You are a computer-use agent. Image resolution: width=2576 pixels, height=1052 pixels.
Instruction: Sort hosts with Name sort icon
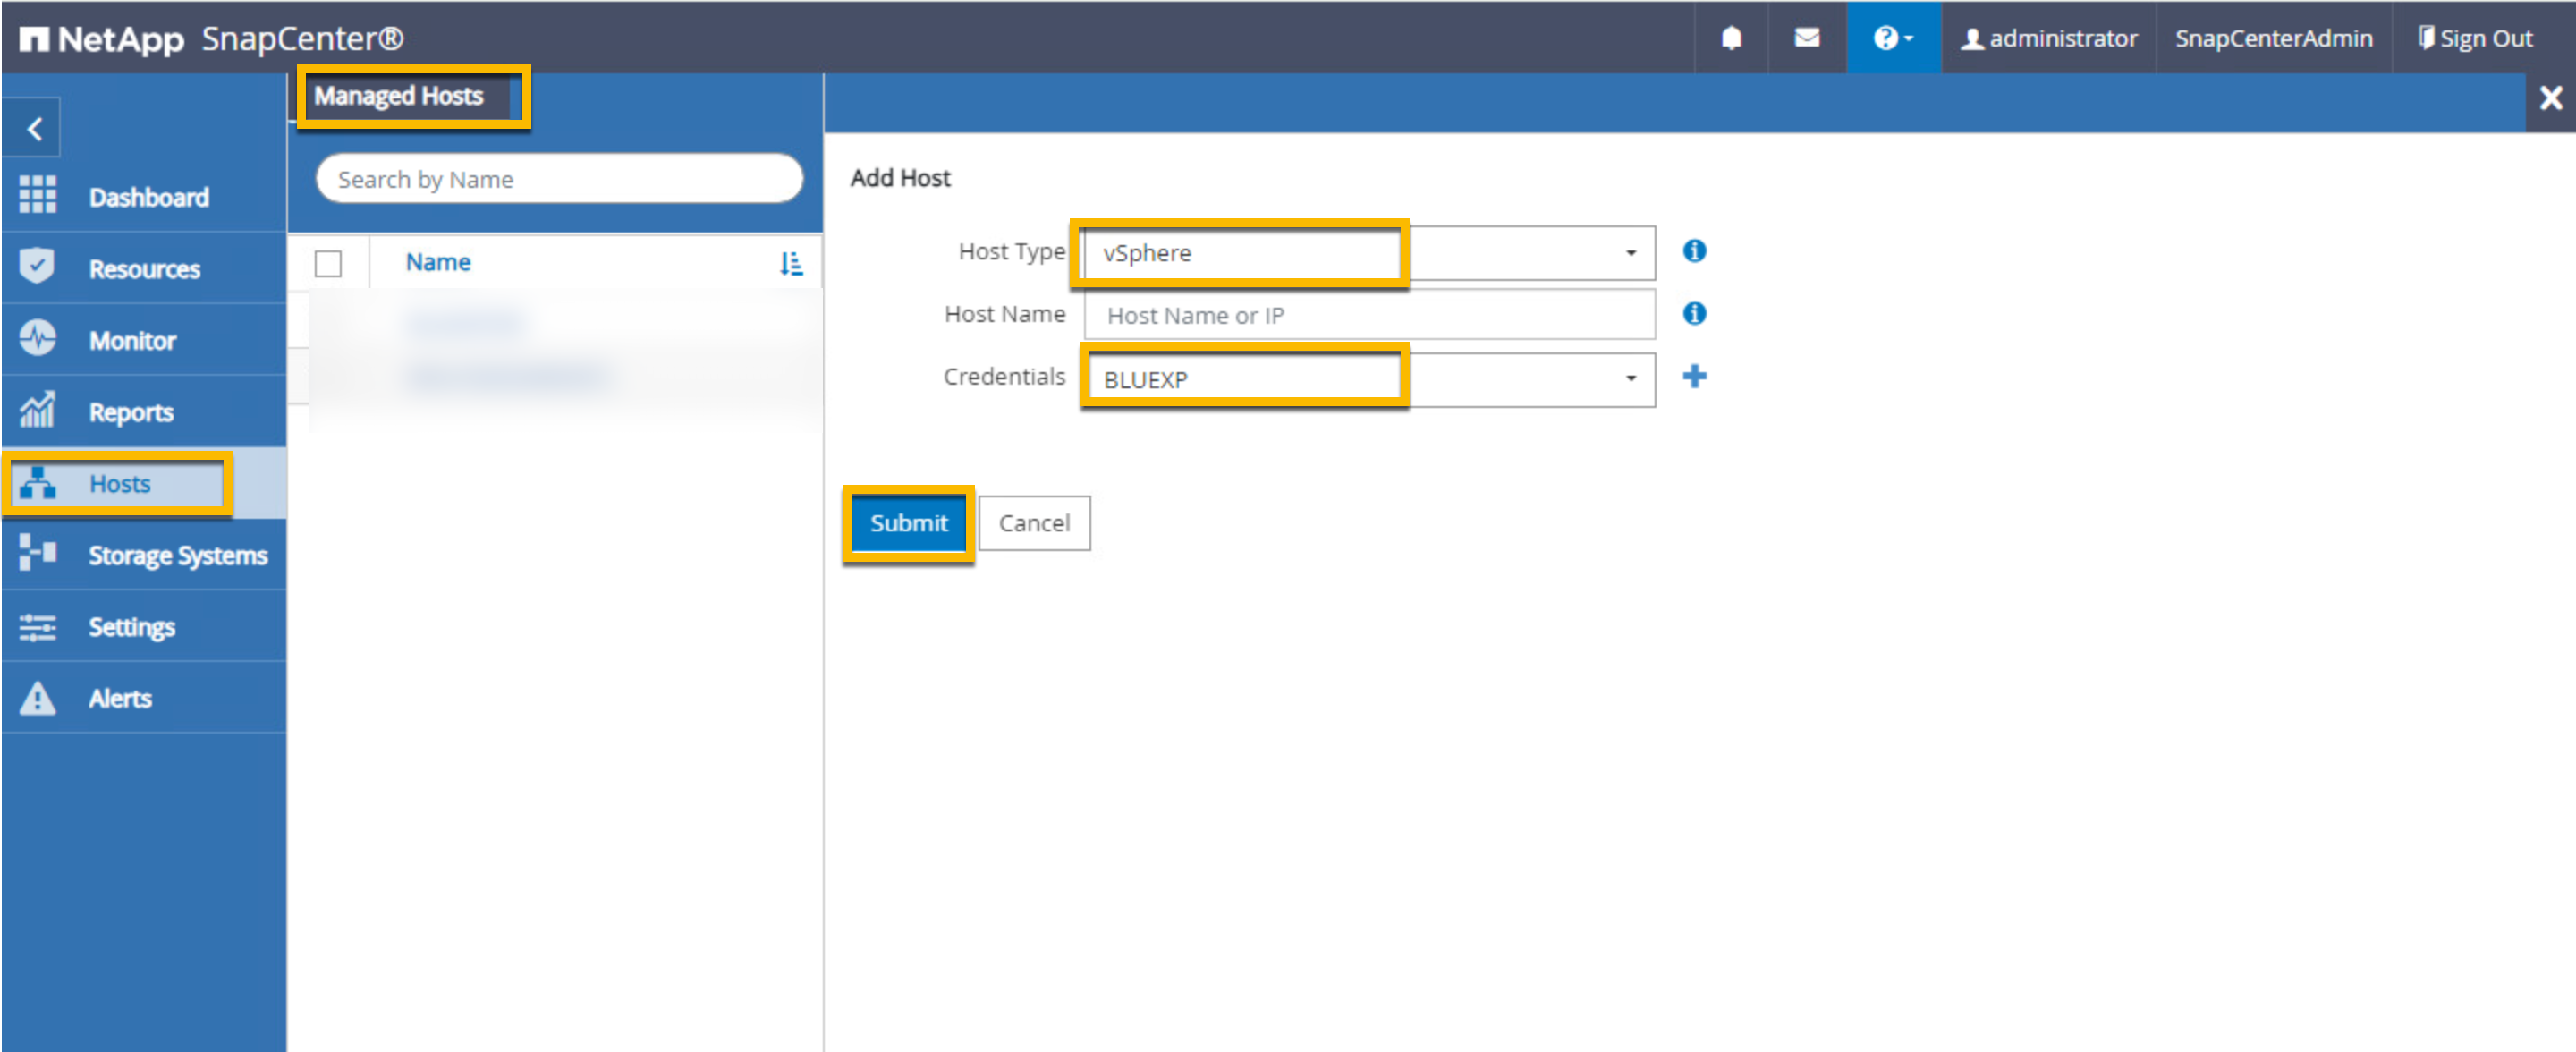point(790,263)
